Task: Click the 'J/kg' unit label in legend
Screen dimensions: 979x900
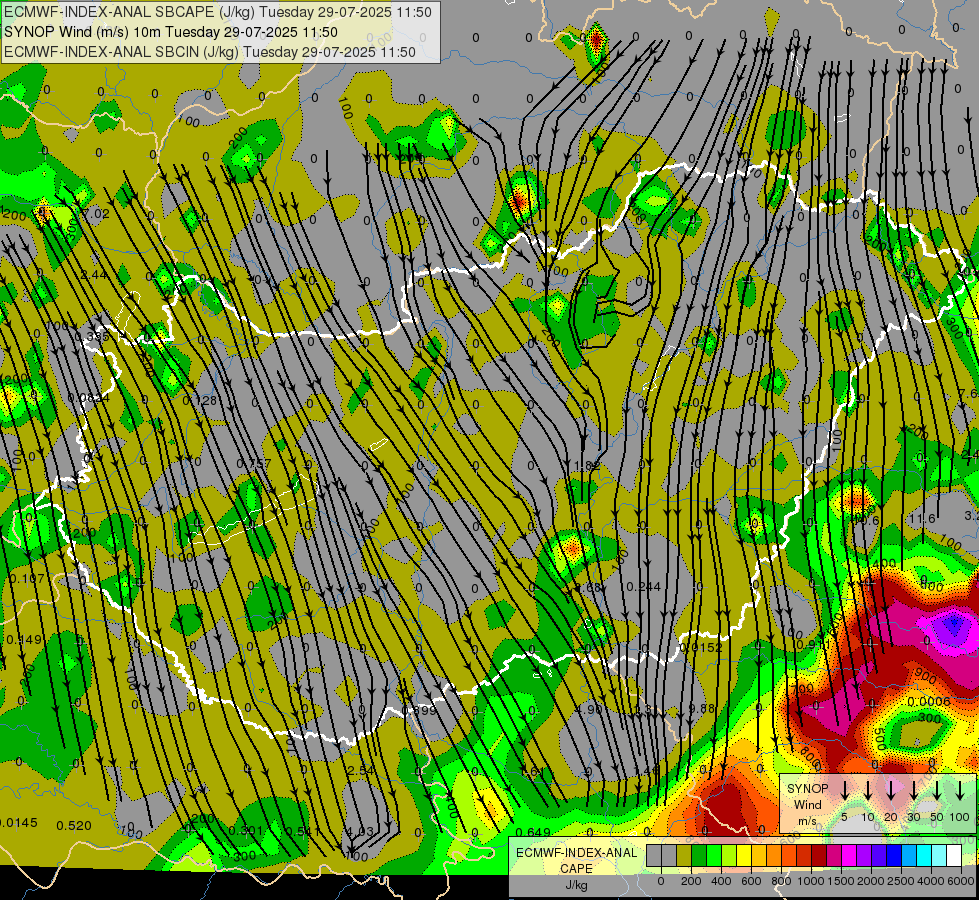Action: click(576, 885)
